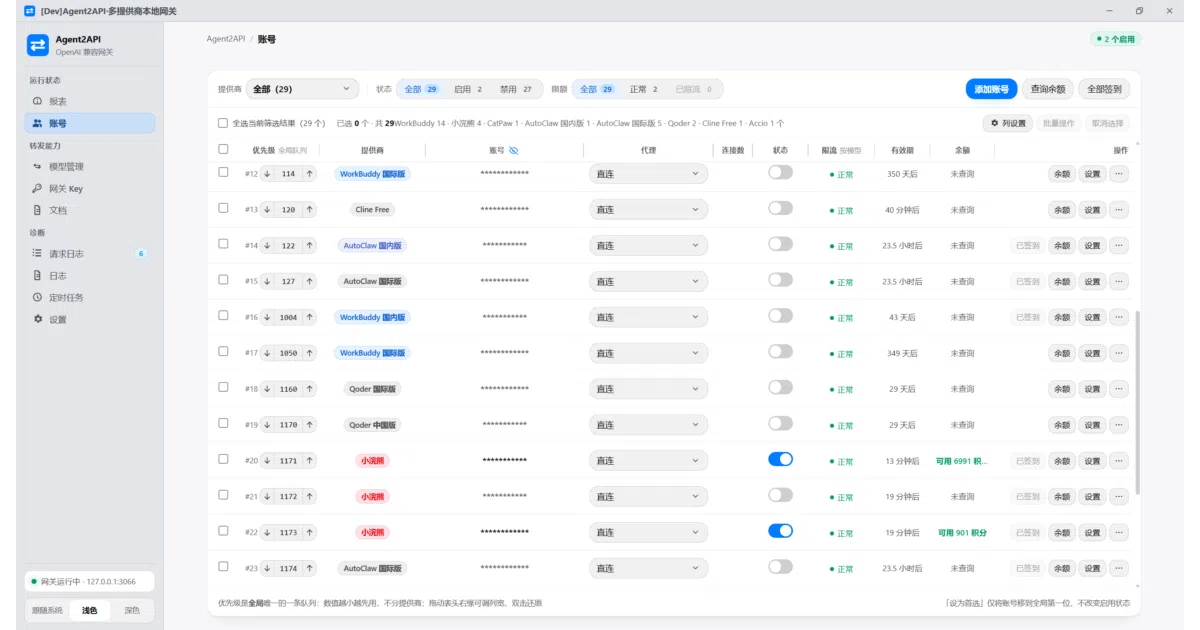Disable the 小浣熊 account #20 switch

click(x=780, y=460)
